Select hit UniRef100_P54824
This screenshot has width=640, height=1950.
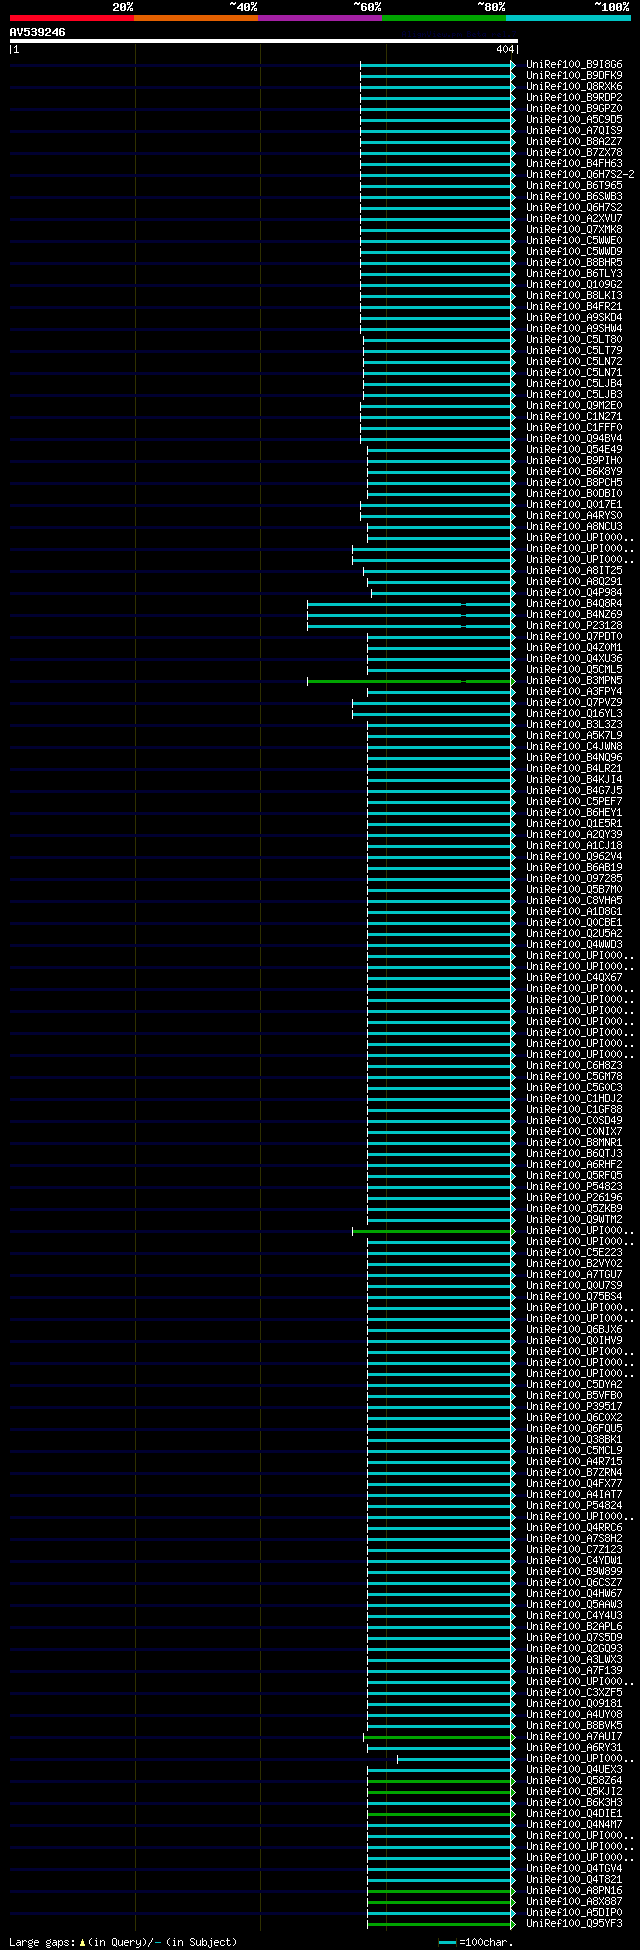(574, 1505)
